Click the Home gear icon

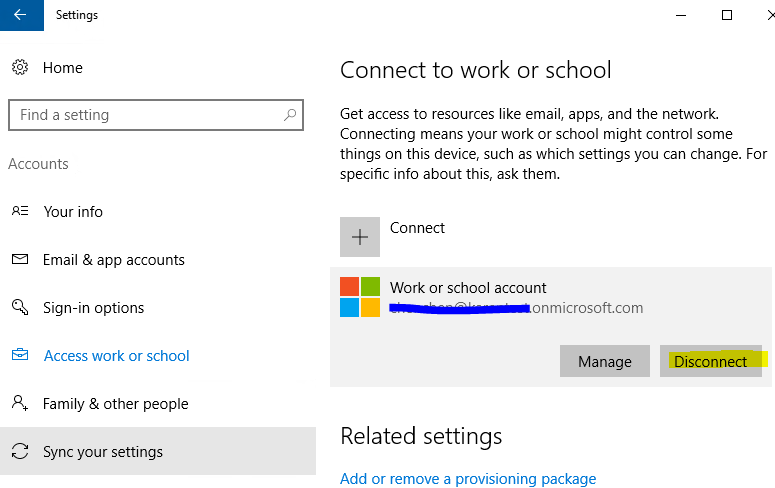coord(20,68)
